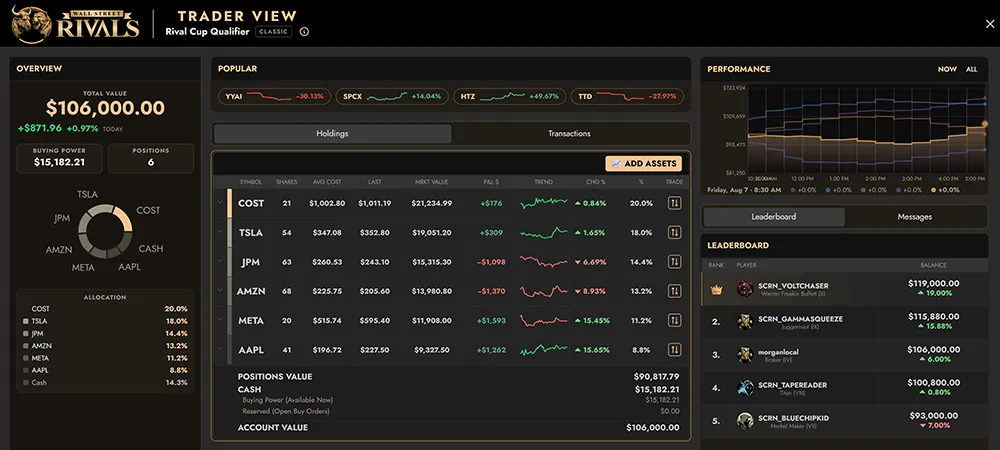Screen dimensions: 1000x450
Task: Click SCRN_TAPEREADER's avatar
Action: tap(745, 388)
